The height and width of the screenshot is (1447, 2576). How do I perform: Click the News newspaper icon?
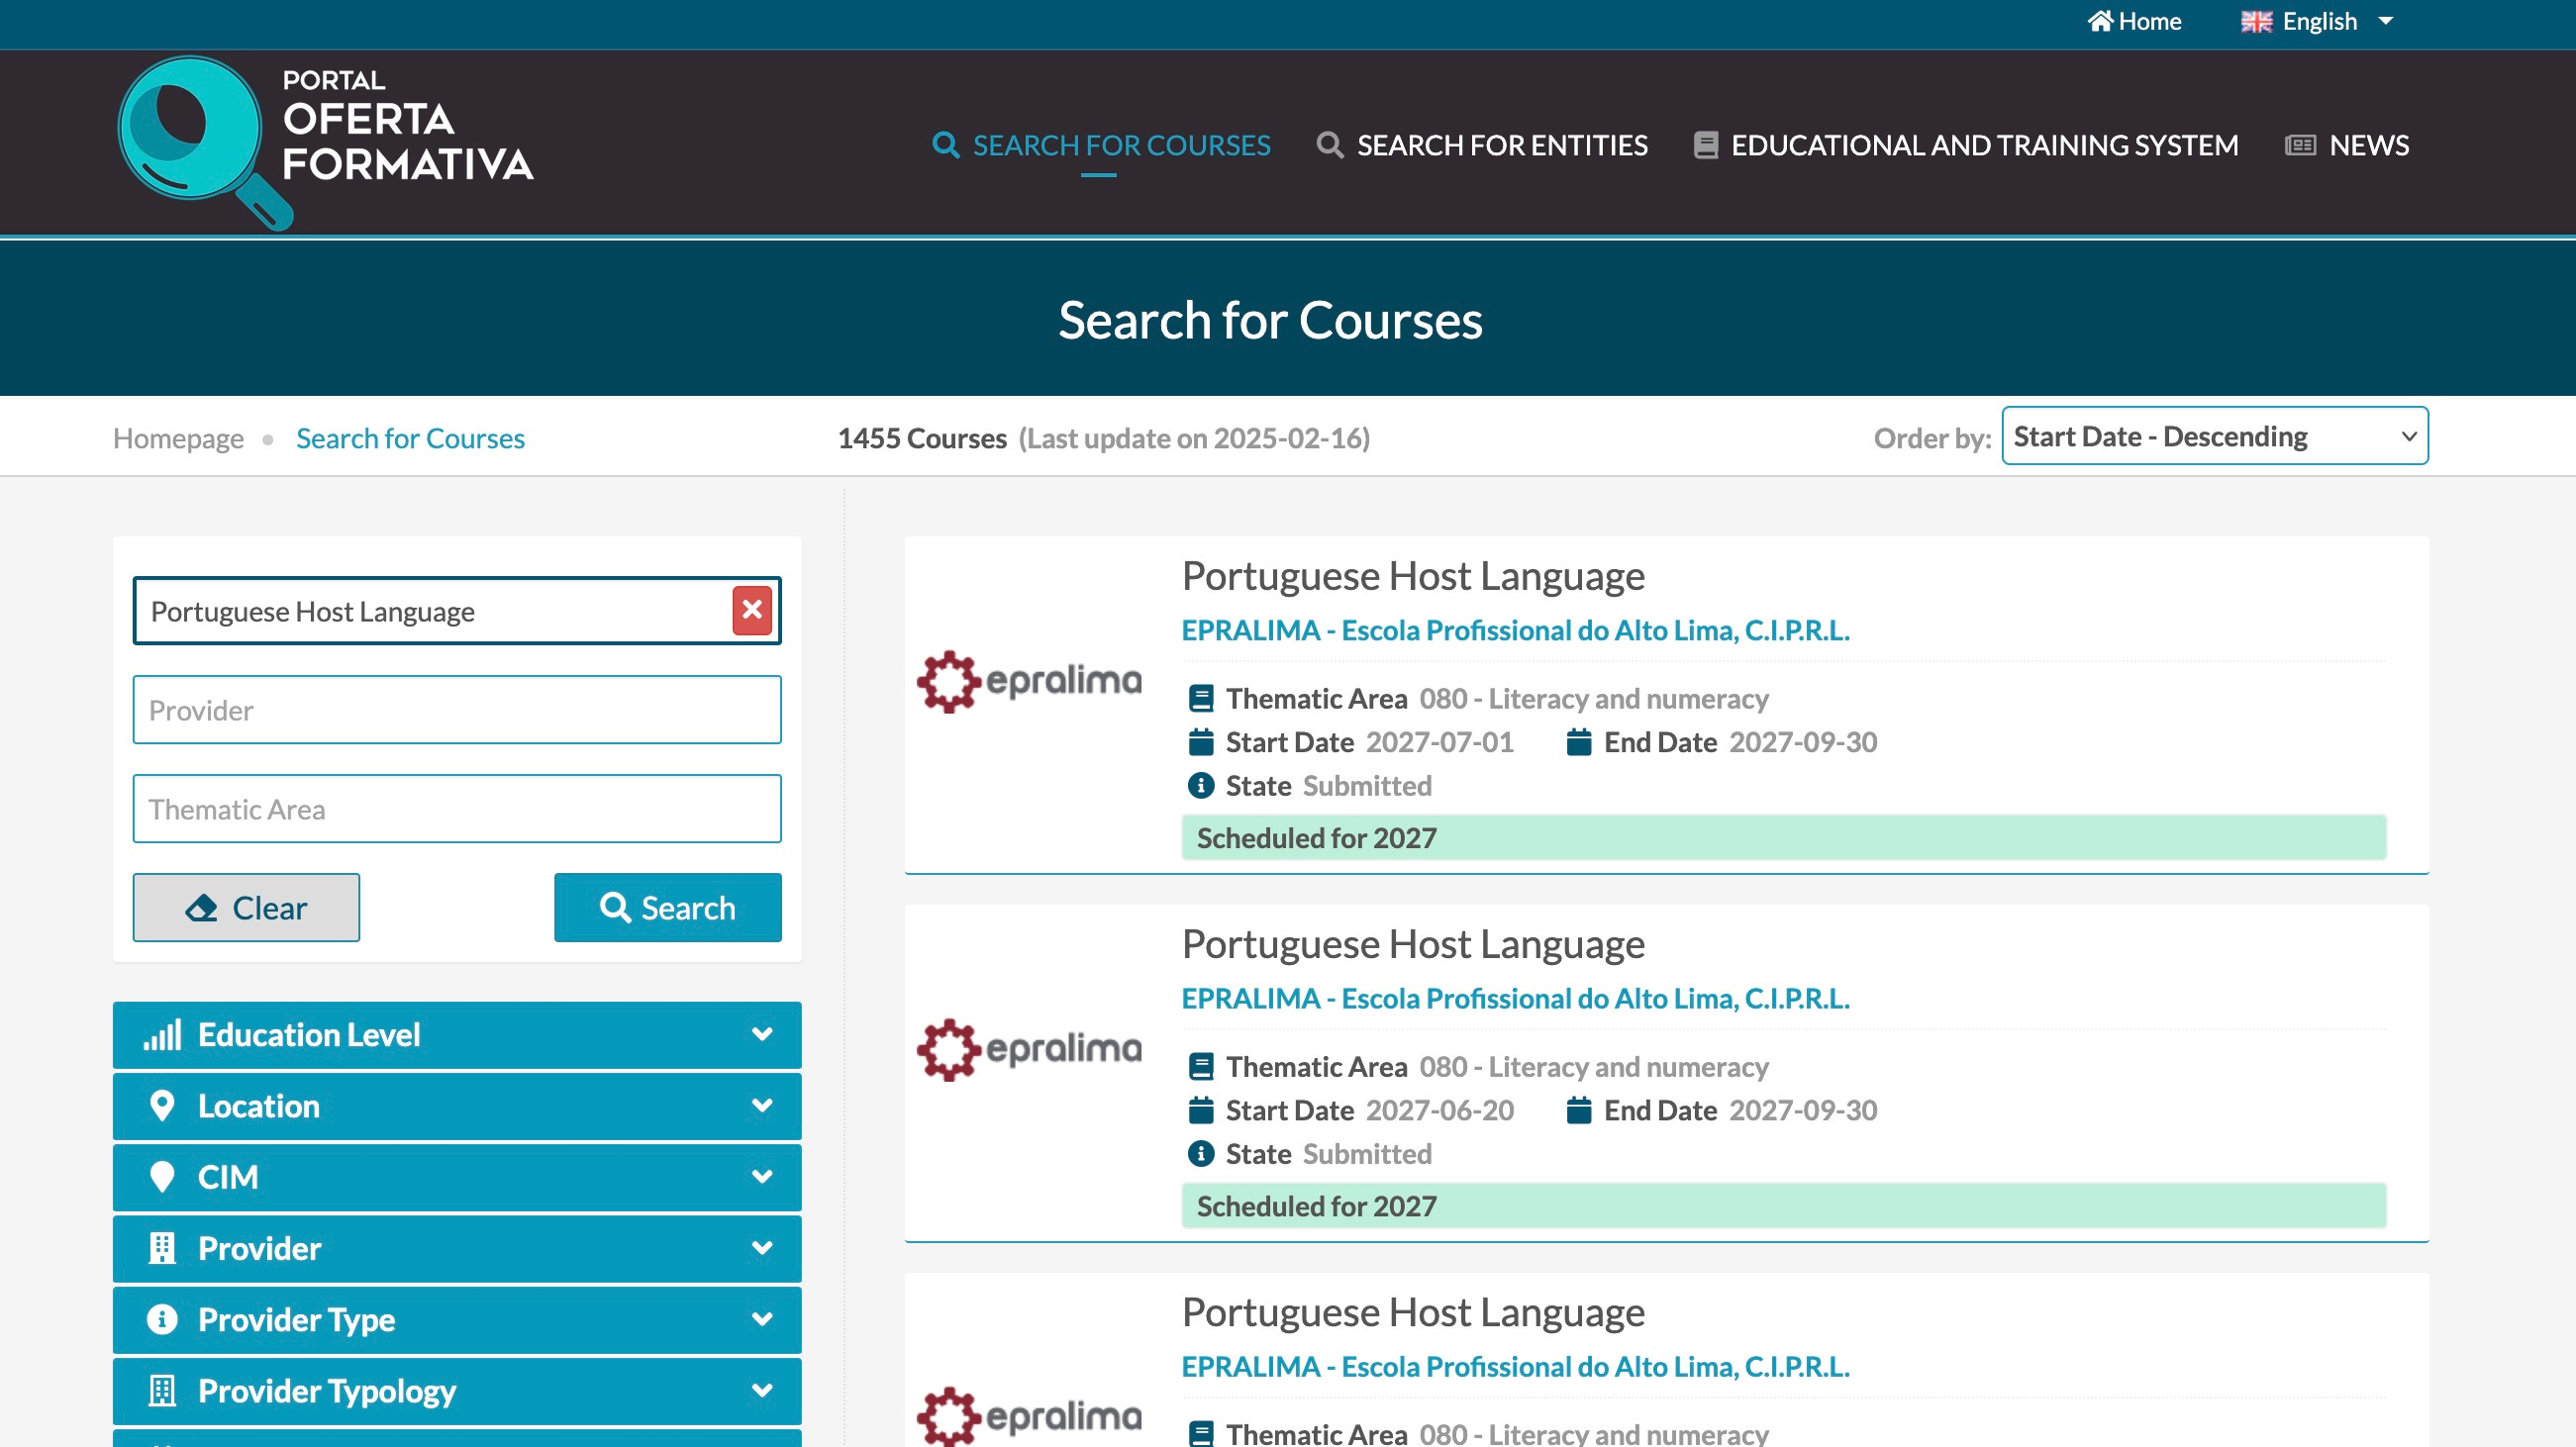pos(2300,145)
